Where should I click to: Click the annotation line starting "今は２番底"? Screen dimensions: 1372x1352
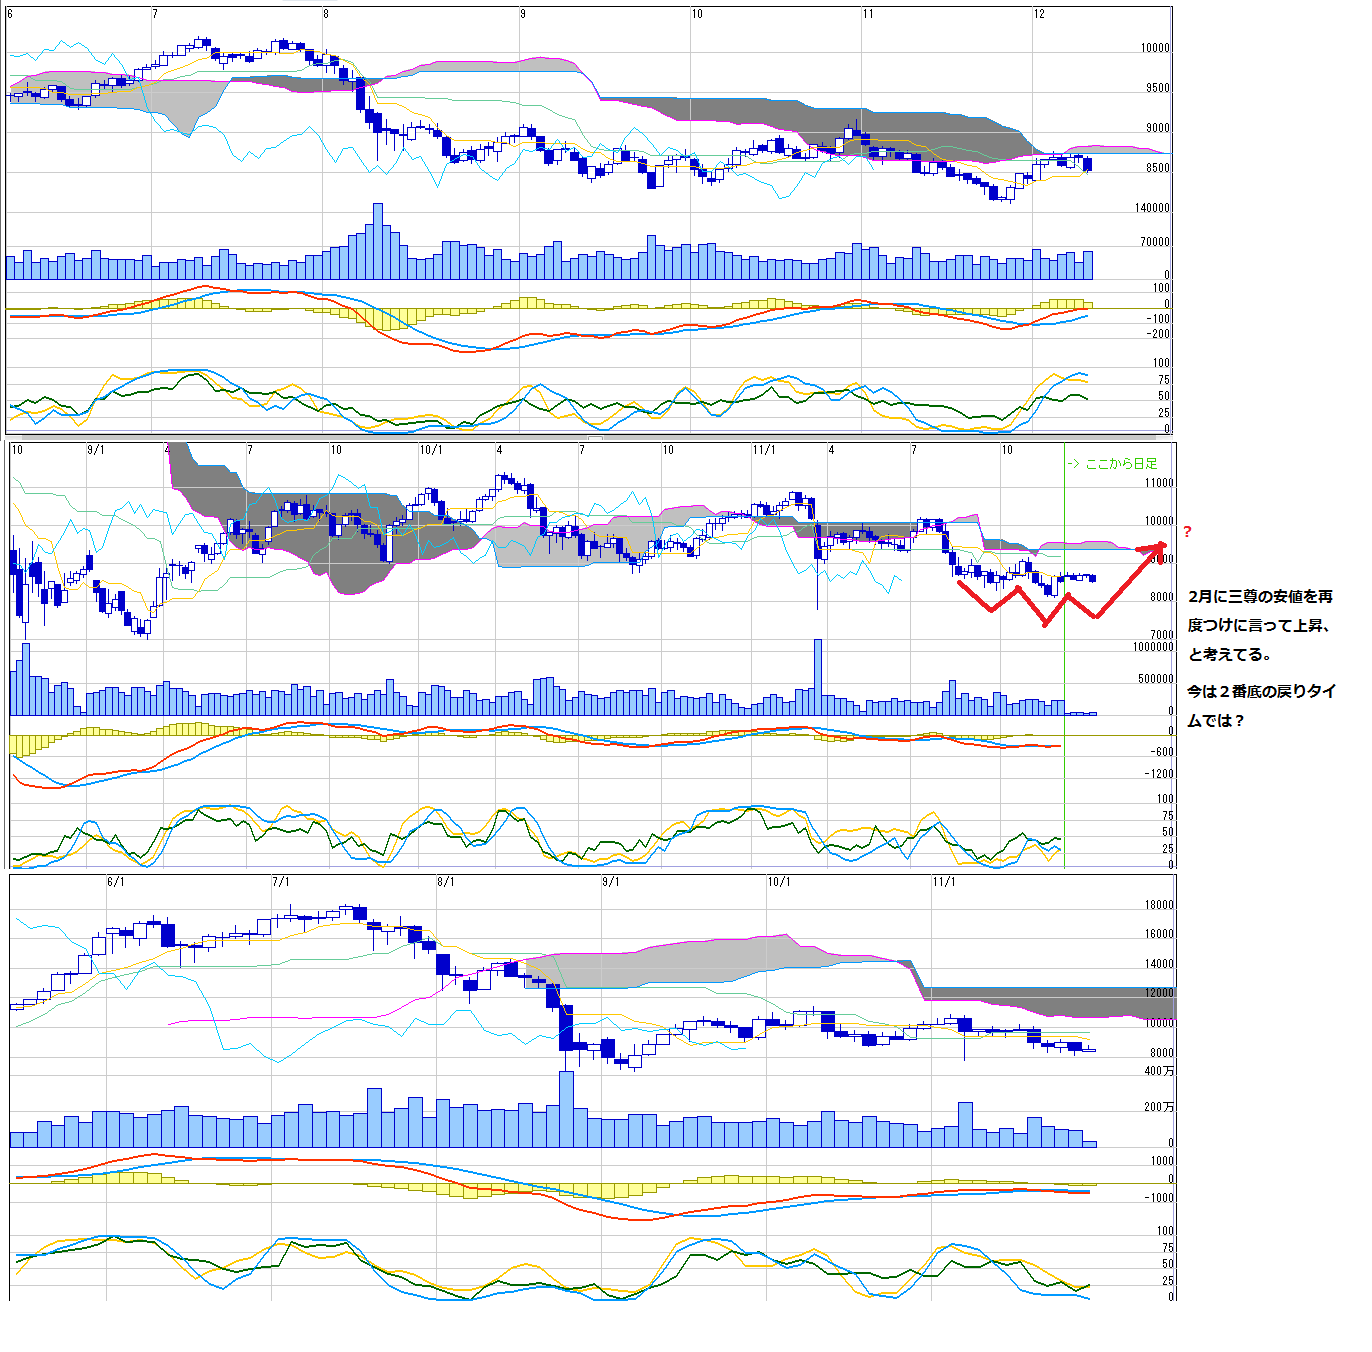pyautogui.click(x=1261, y=692)
